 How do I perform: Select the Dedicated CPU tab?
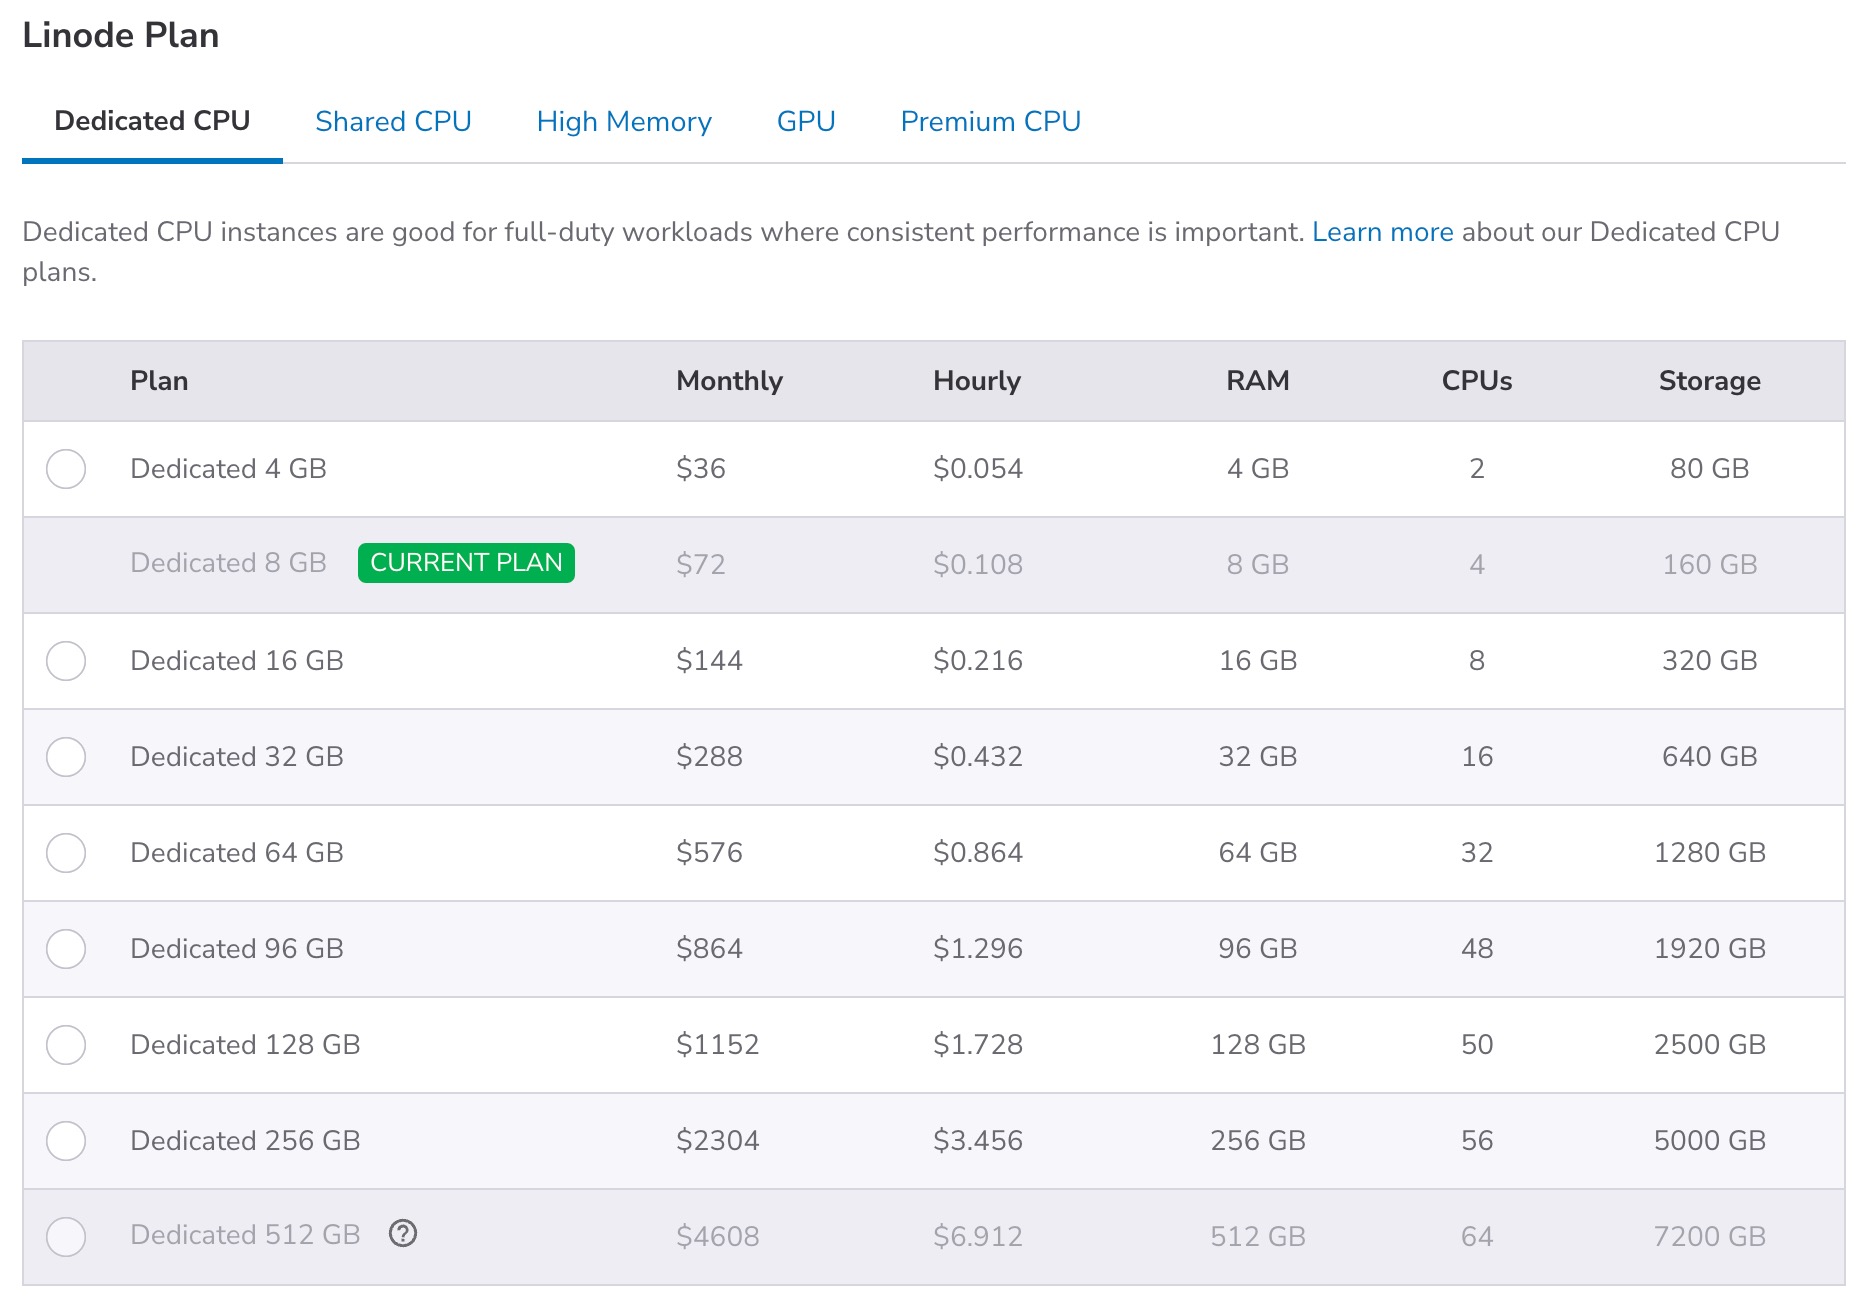click(152, 122)
